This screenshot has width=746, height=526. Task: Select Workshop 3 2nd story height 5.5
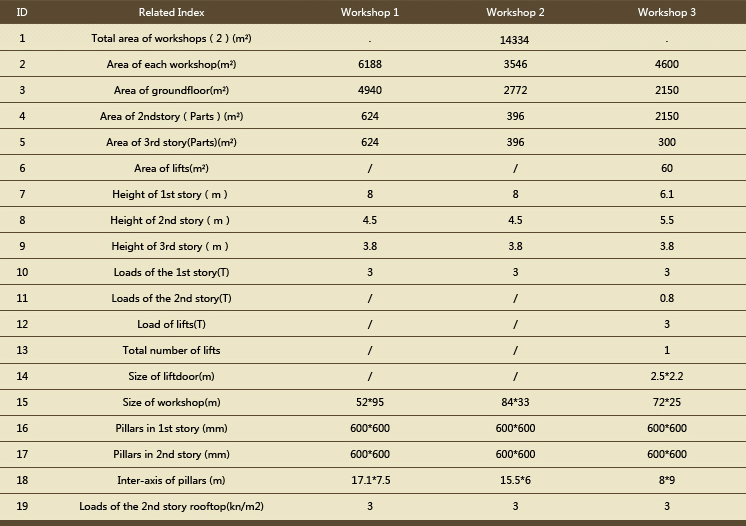(667, 220)
